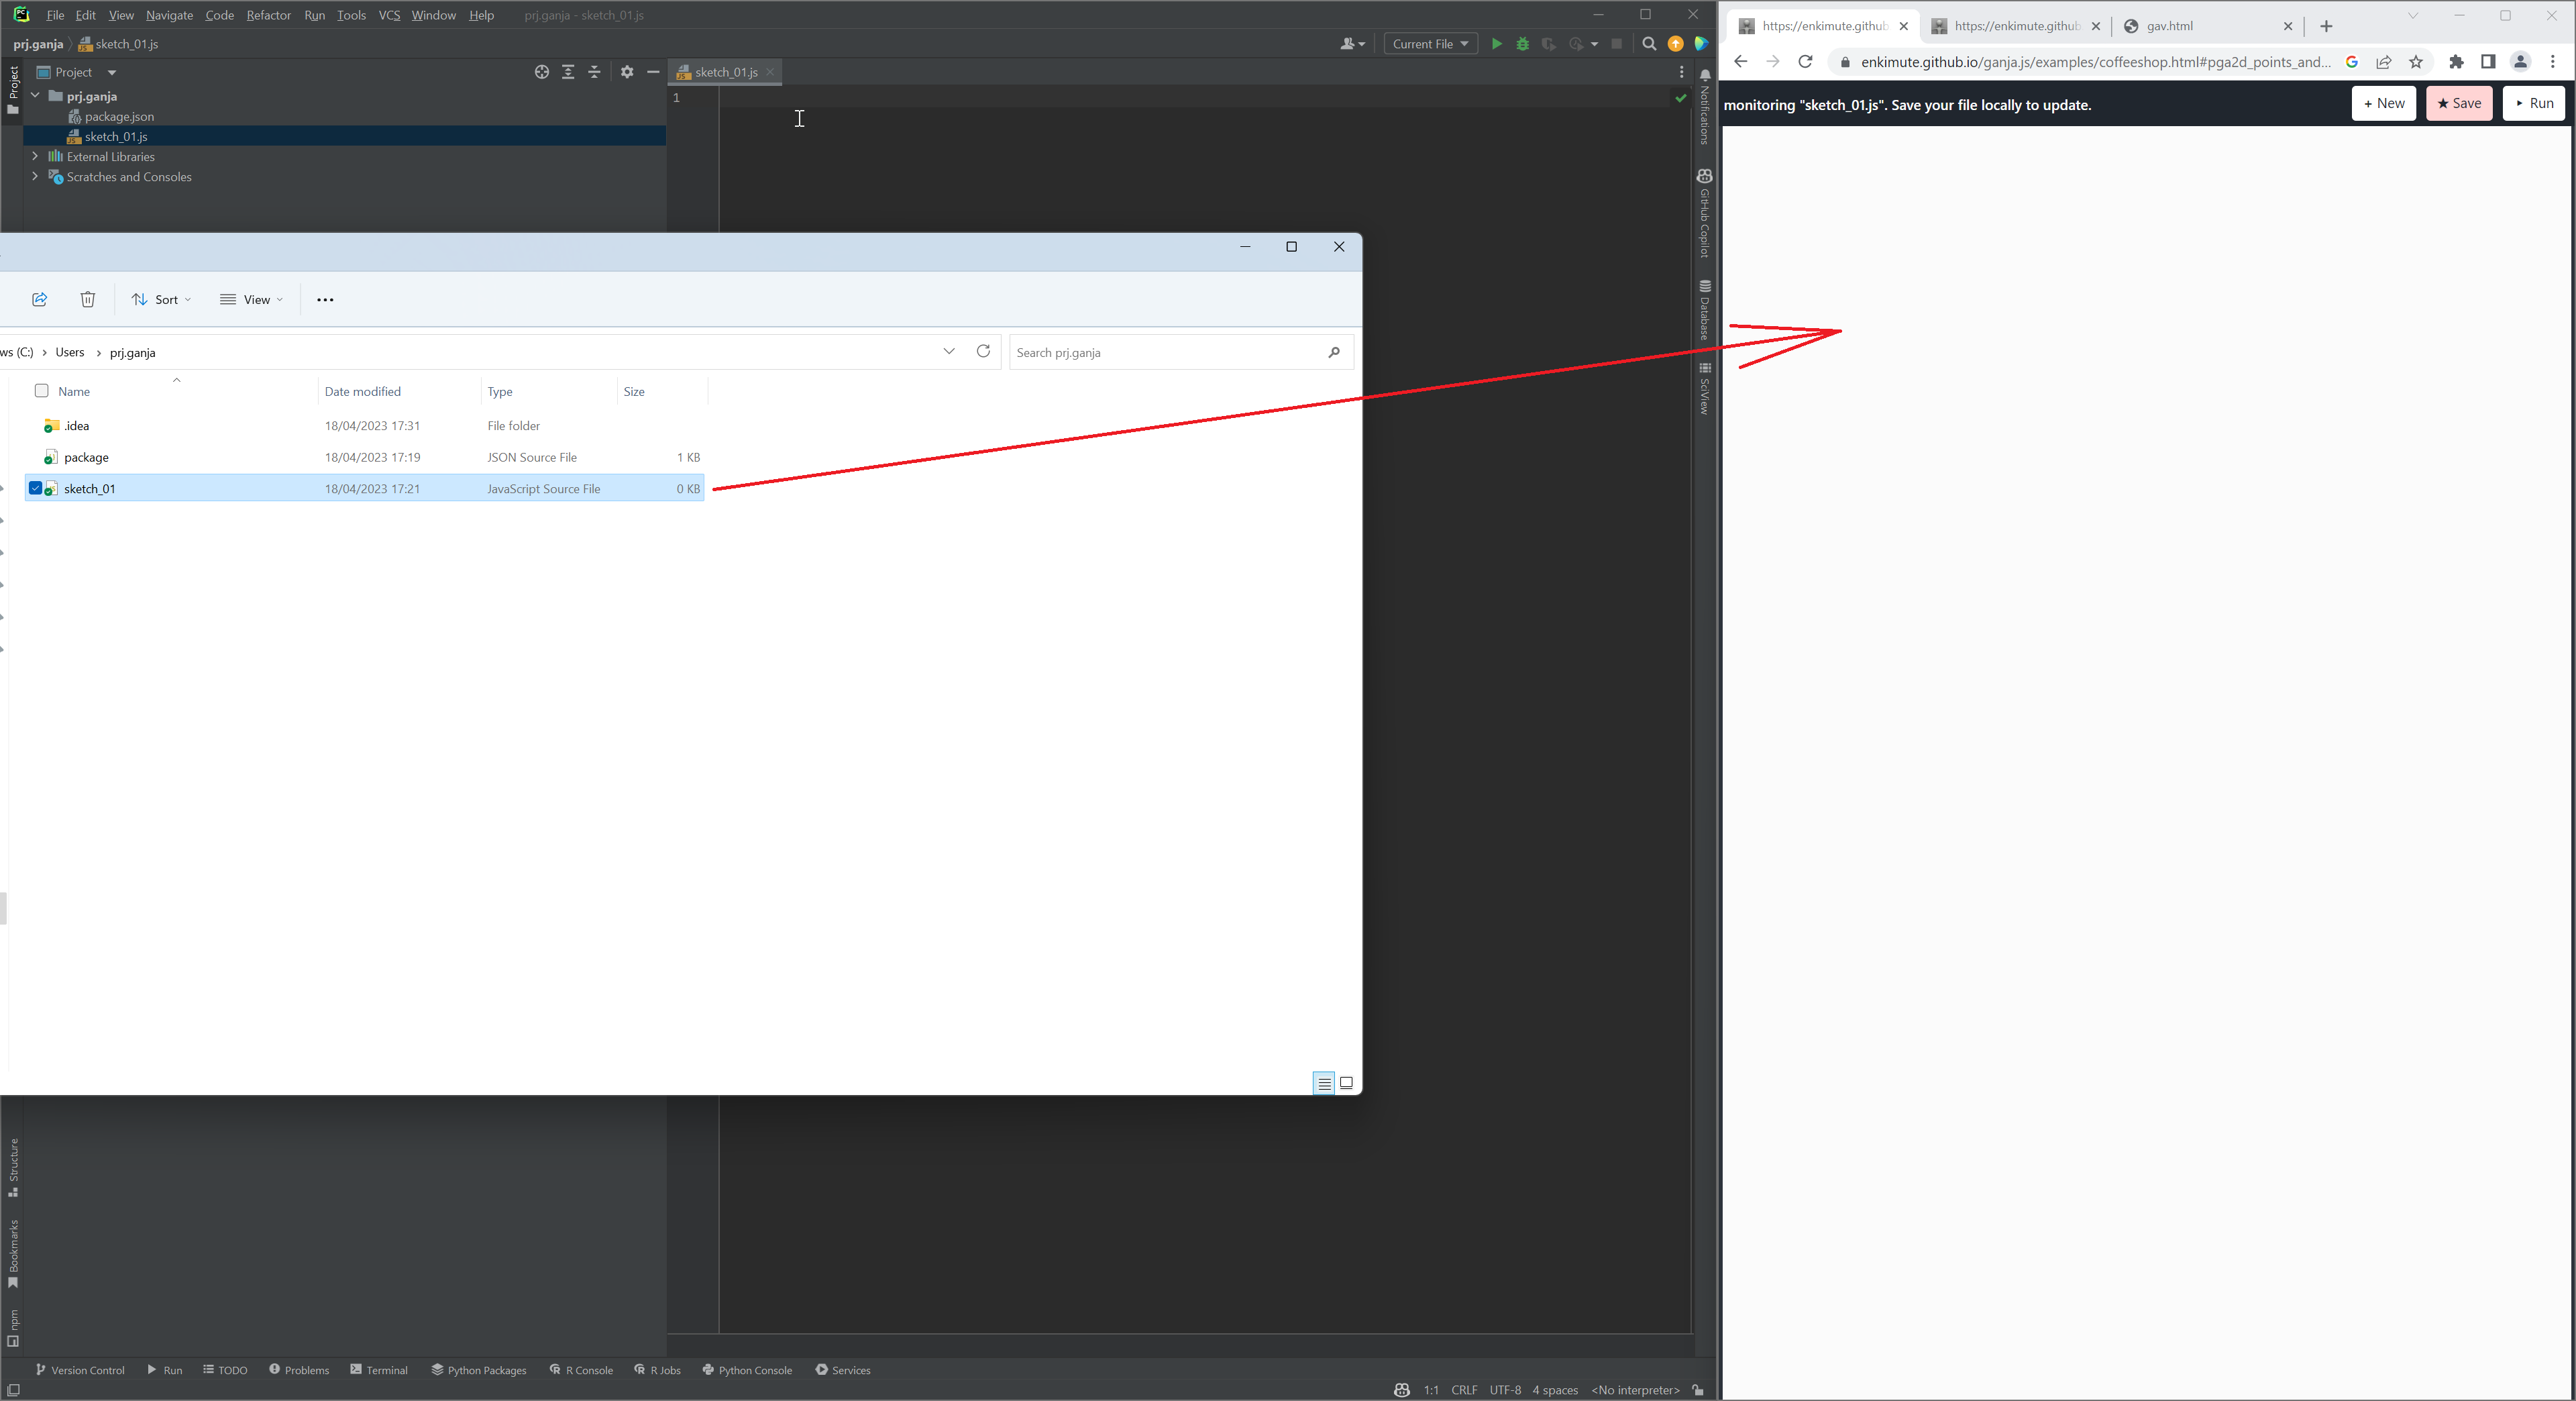The height and width of the screenshot is (1401, 2576).
Task: Click Select Opened File target icon
Action: click(542, 72)
